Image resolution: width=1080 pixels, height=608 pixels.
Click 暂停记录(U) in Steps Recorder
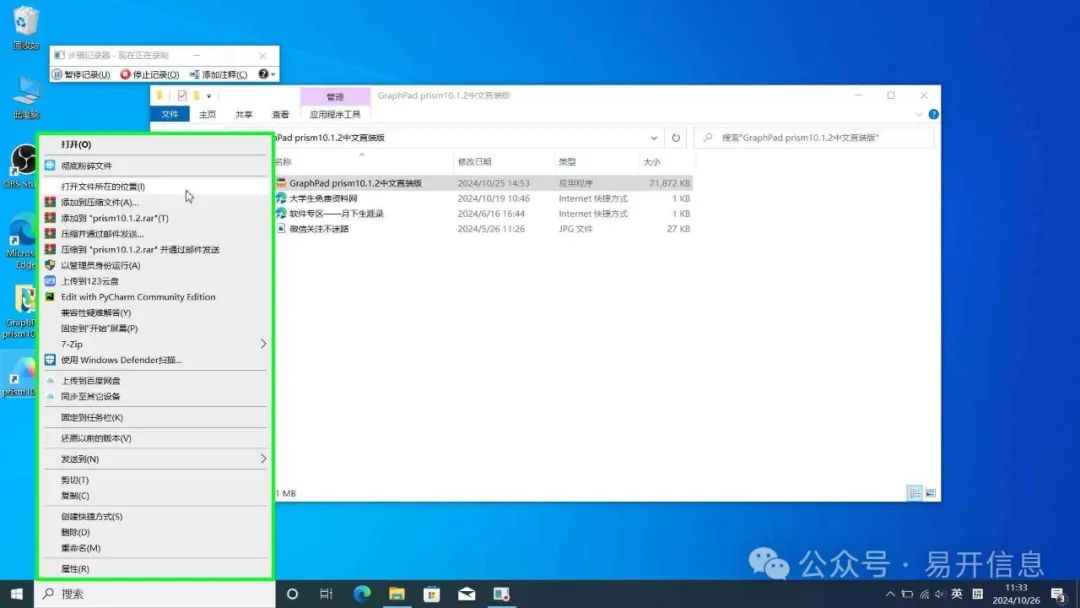[81, 74]
